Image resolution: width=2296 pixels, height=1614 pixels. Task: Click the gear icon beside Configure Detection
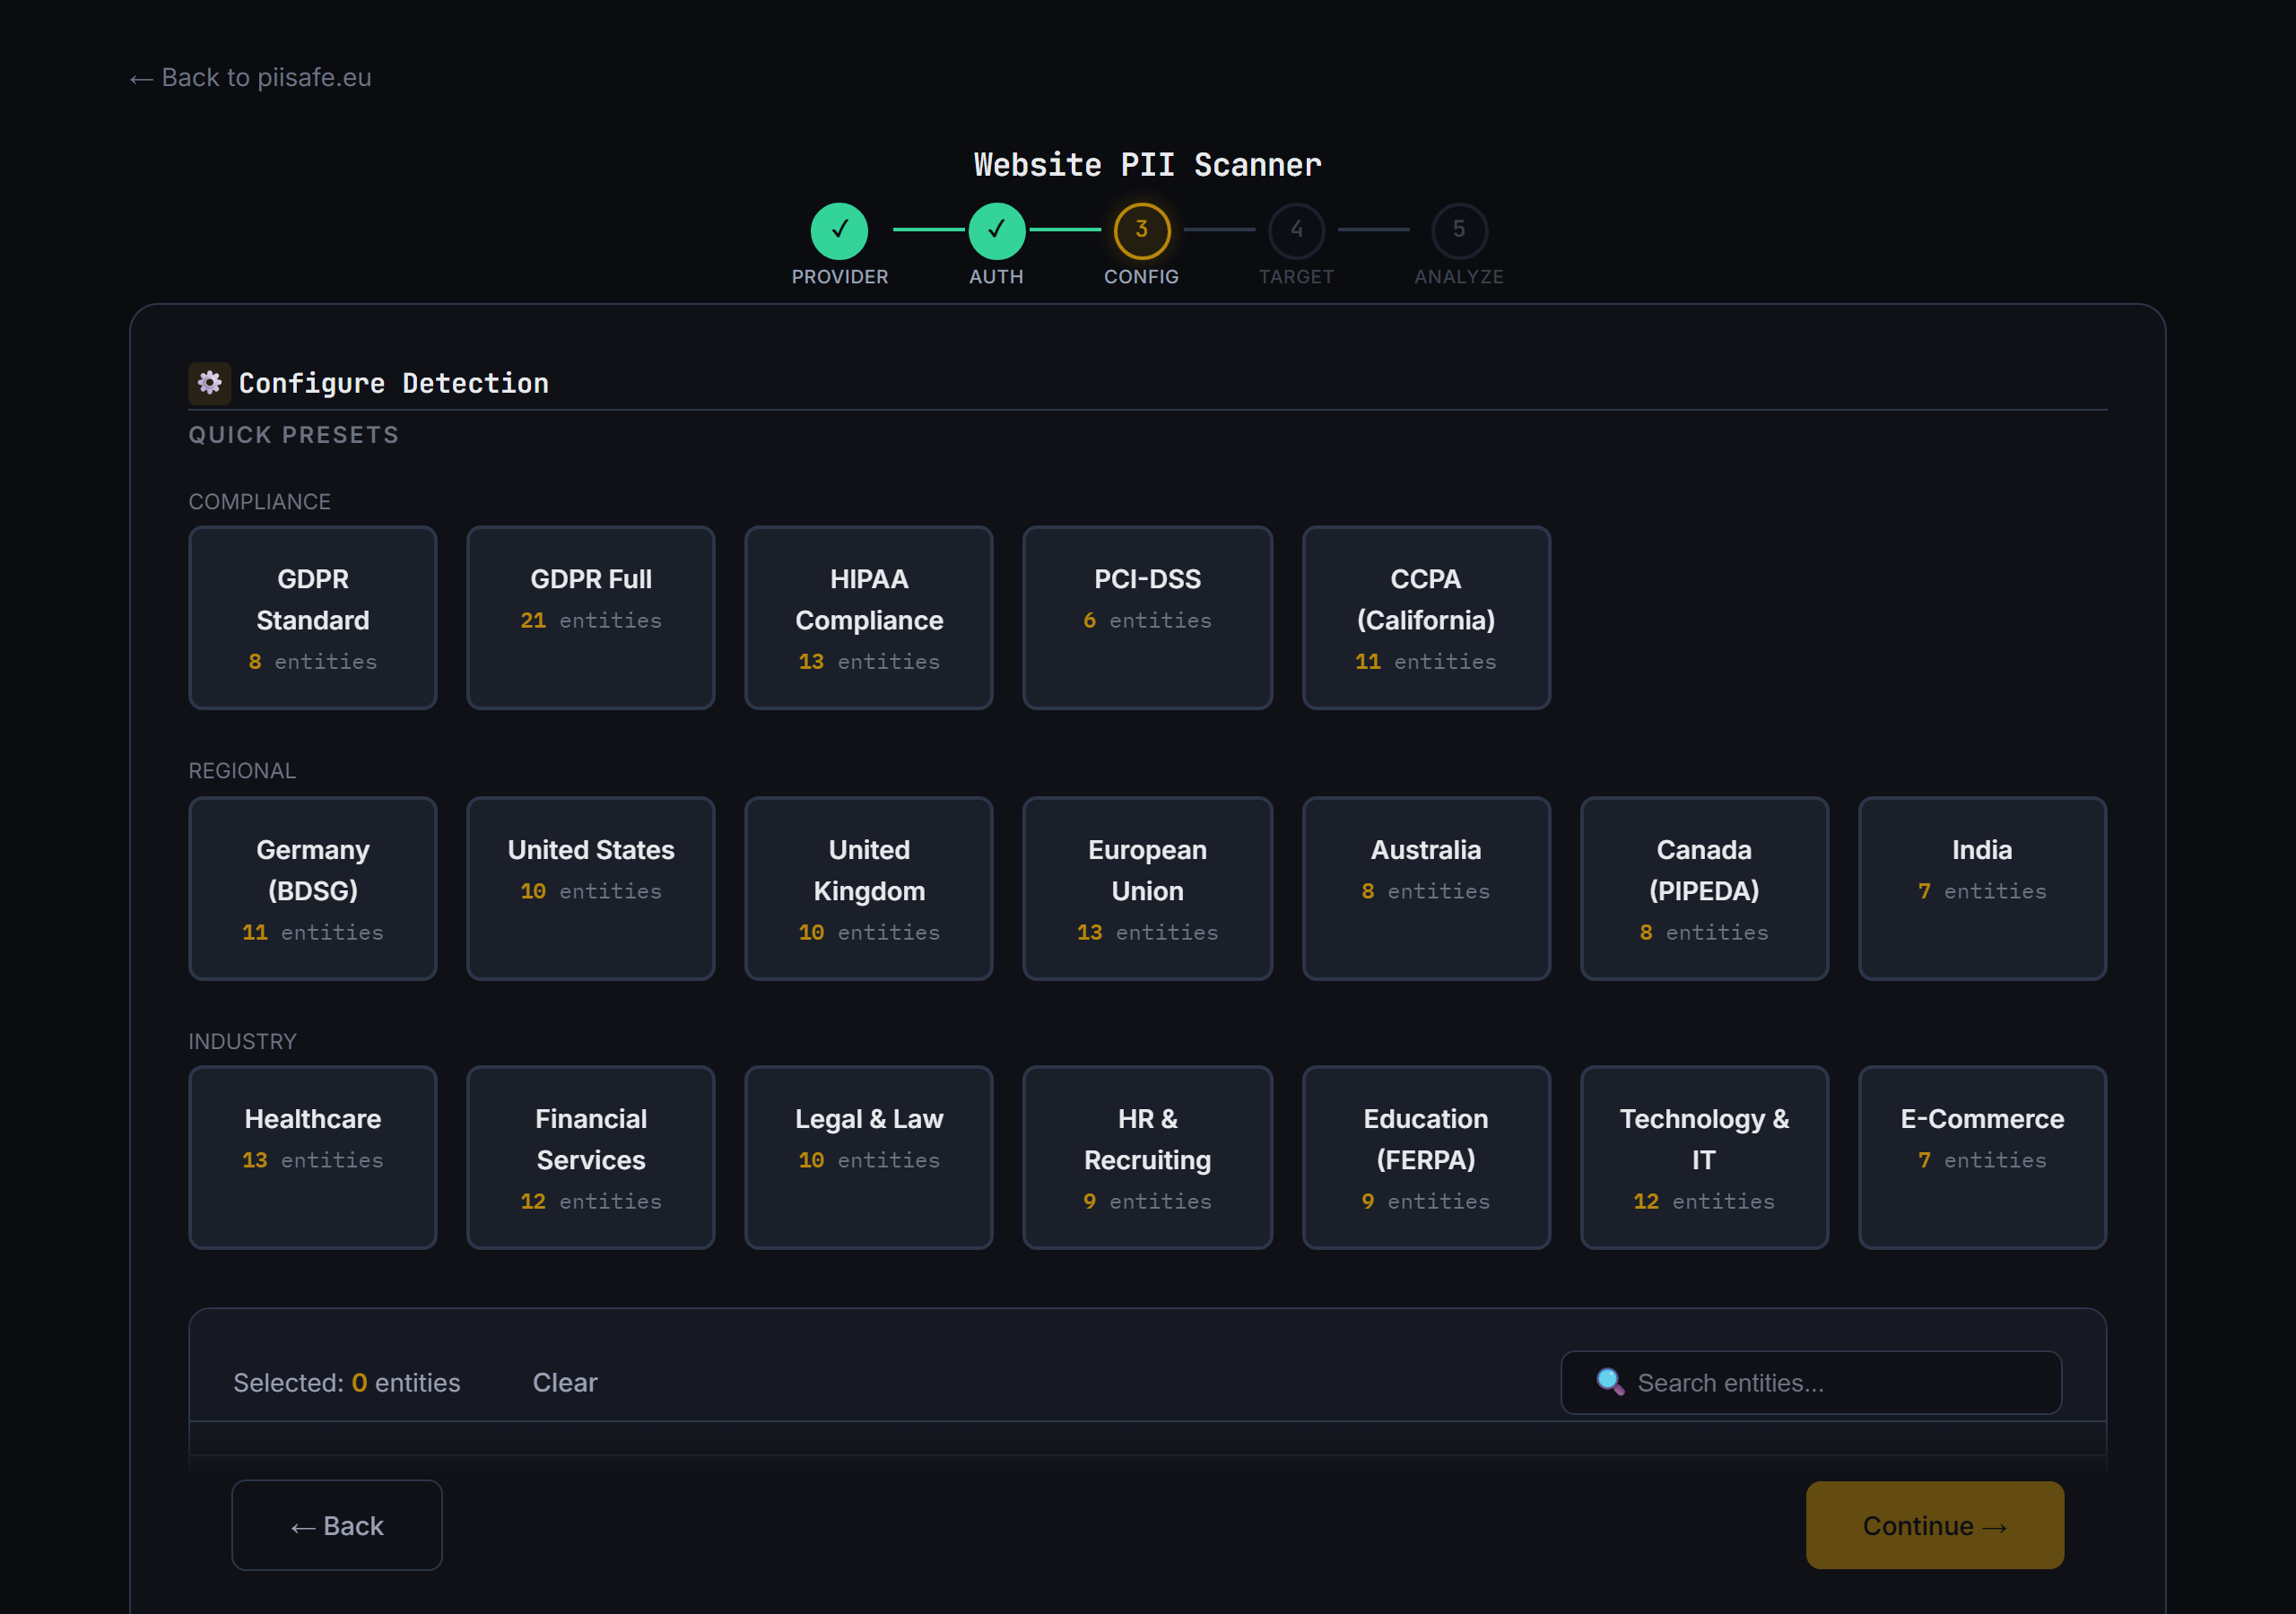tap(209, 382)
